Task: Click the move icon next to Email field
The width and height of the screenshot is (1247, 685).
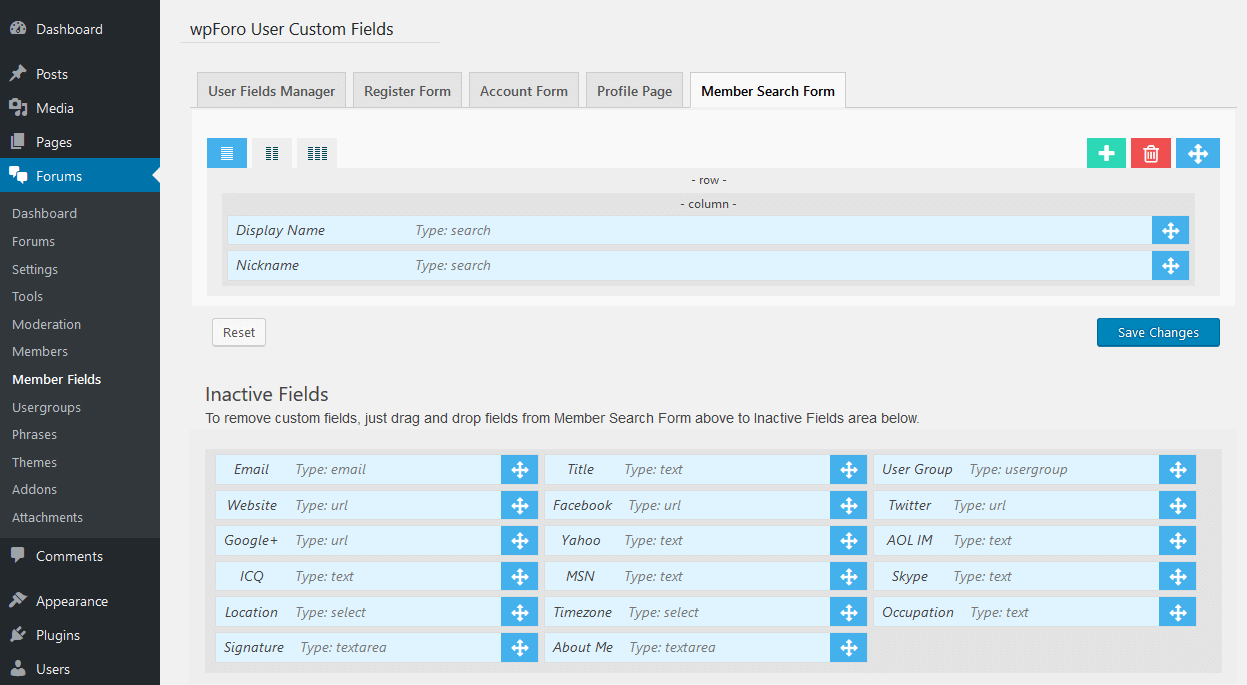Action: click(x=519, y=470)
